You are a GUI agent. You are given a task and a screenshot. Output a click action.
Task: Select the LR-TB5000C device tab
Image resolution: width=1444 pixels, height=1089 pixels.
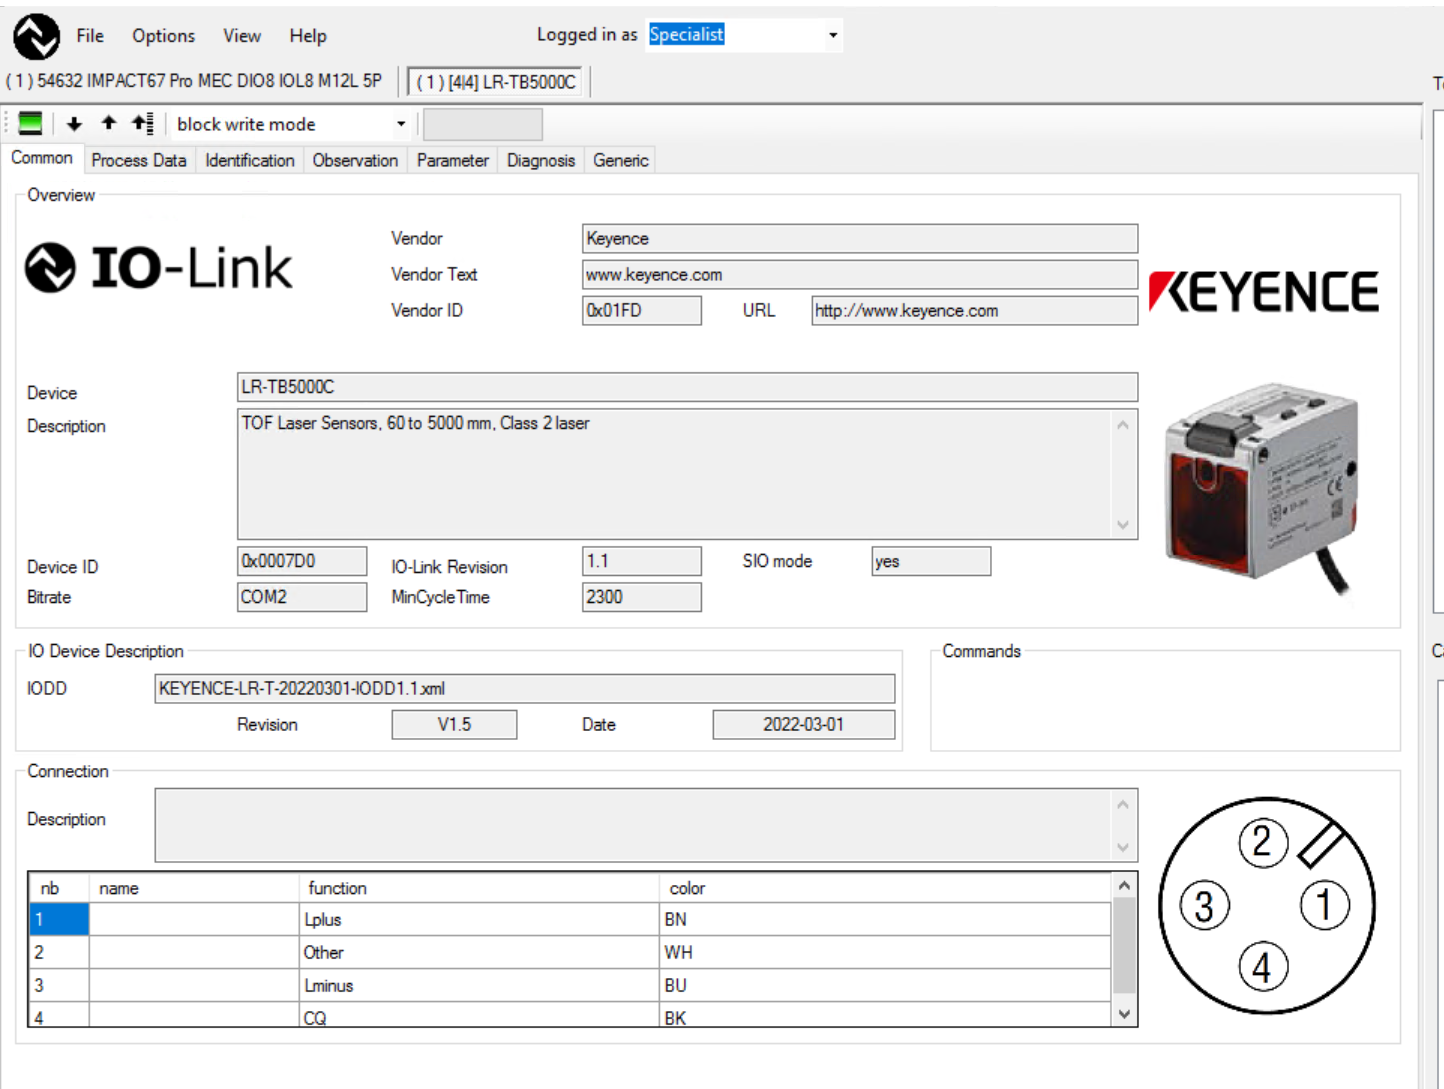point(496,82)
